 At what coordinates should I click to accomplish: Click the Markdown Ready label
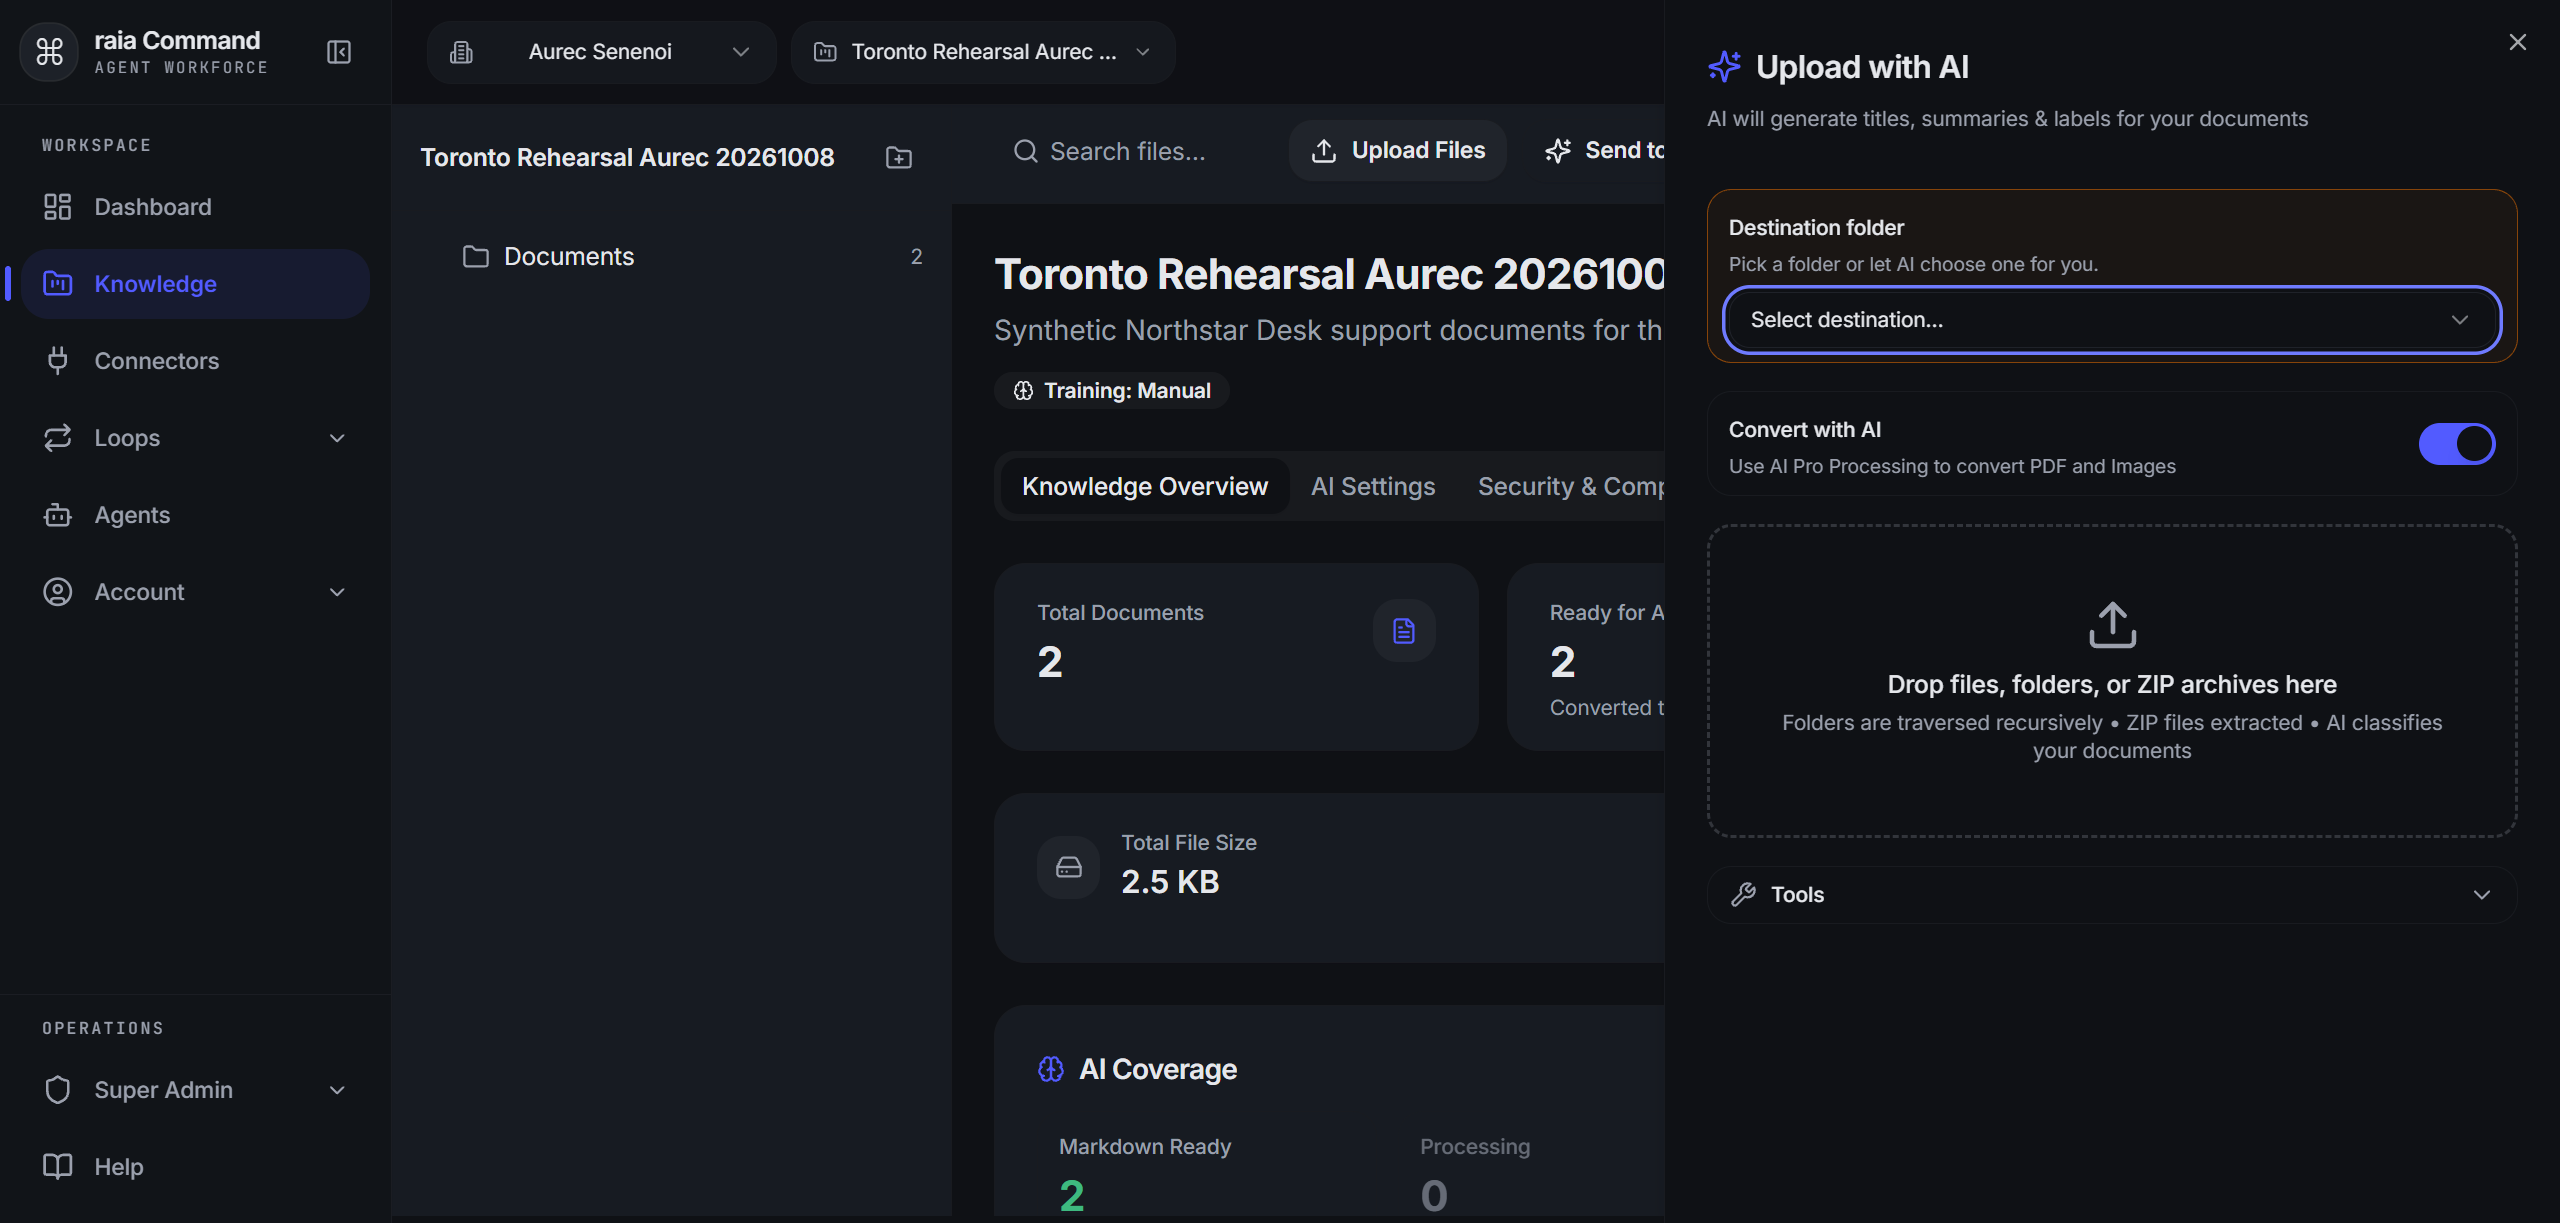point(1144,1146)
